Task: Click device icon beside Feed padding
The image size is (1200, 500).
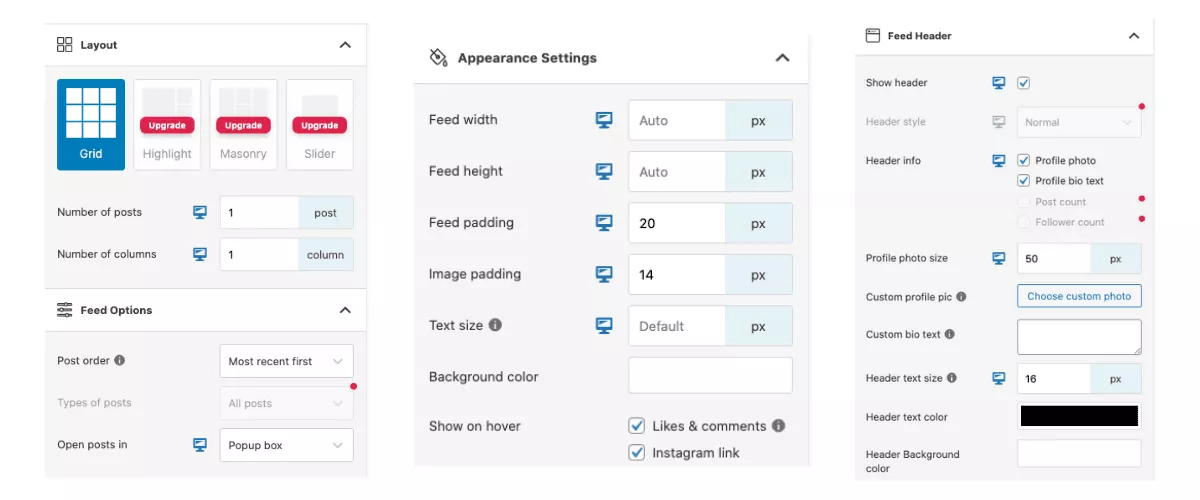Action: click(604, 222)
